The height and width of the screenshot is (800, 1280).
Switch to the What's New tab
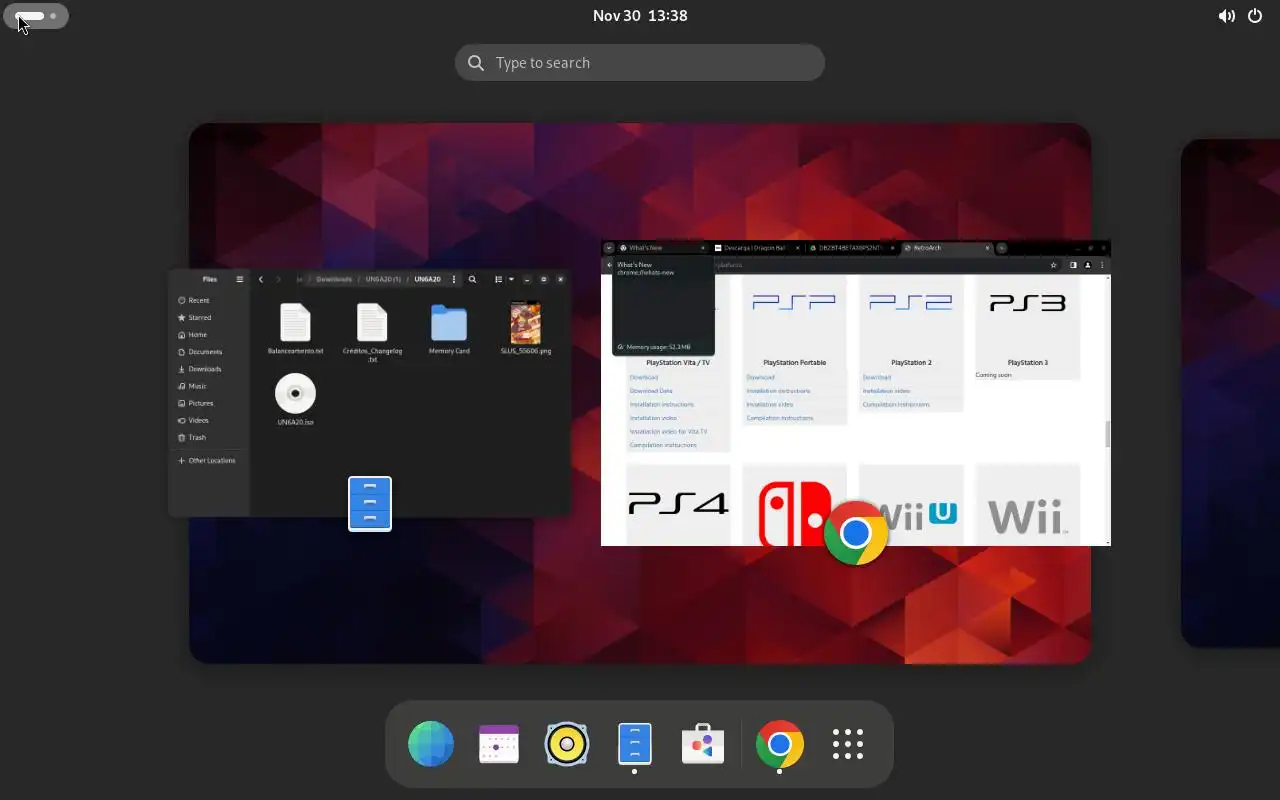coord(662,248)
